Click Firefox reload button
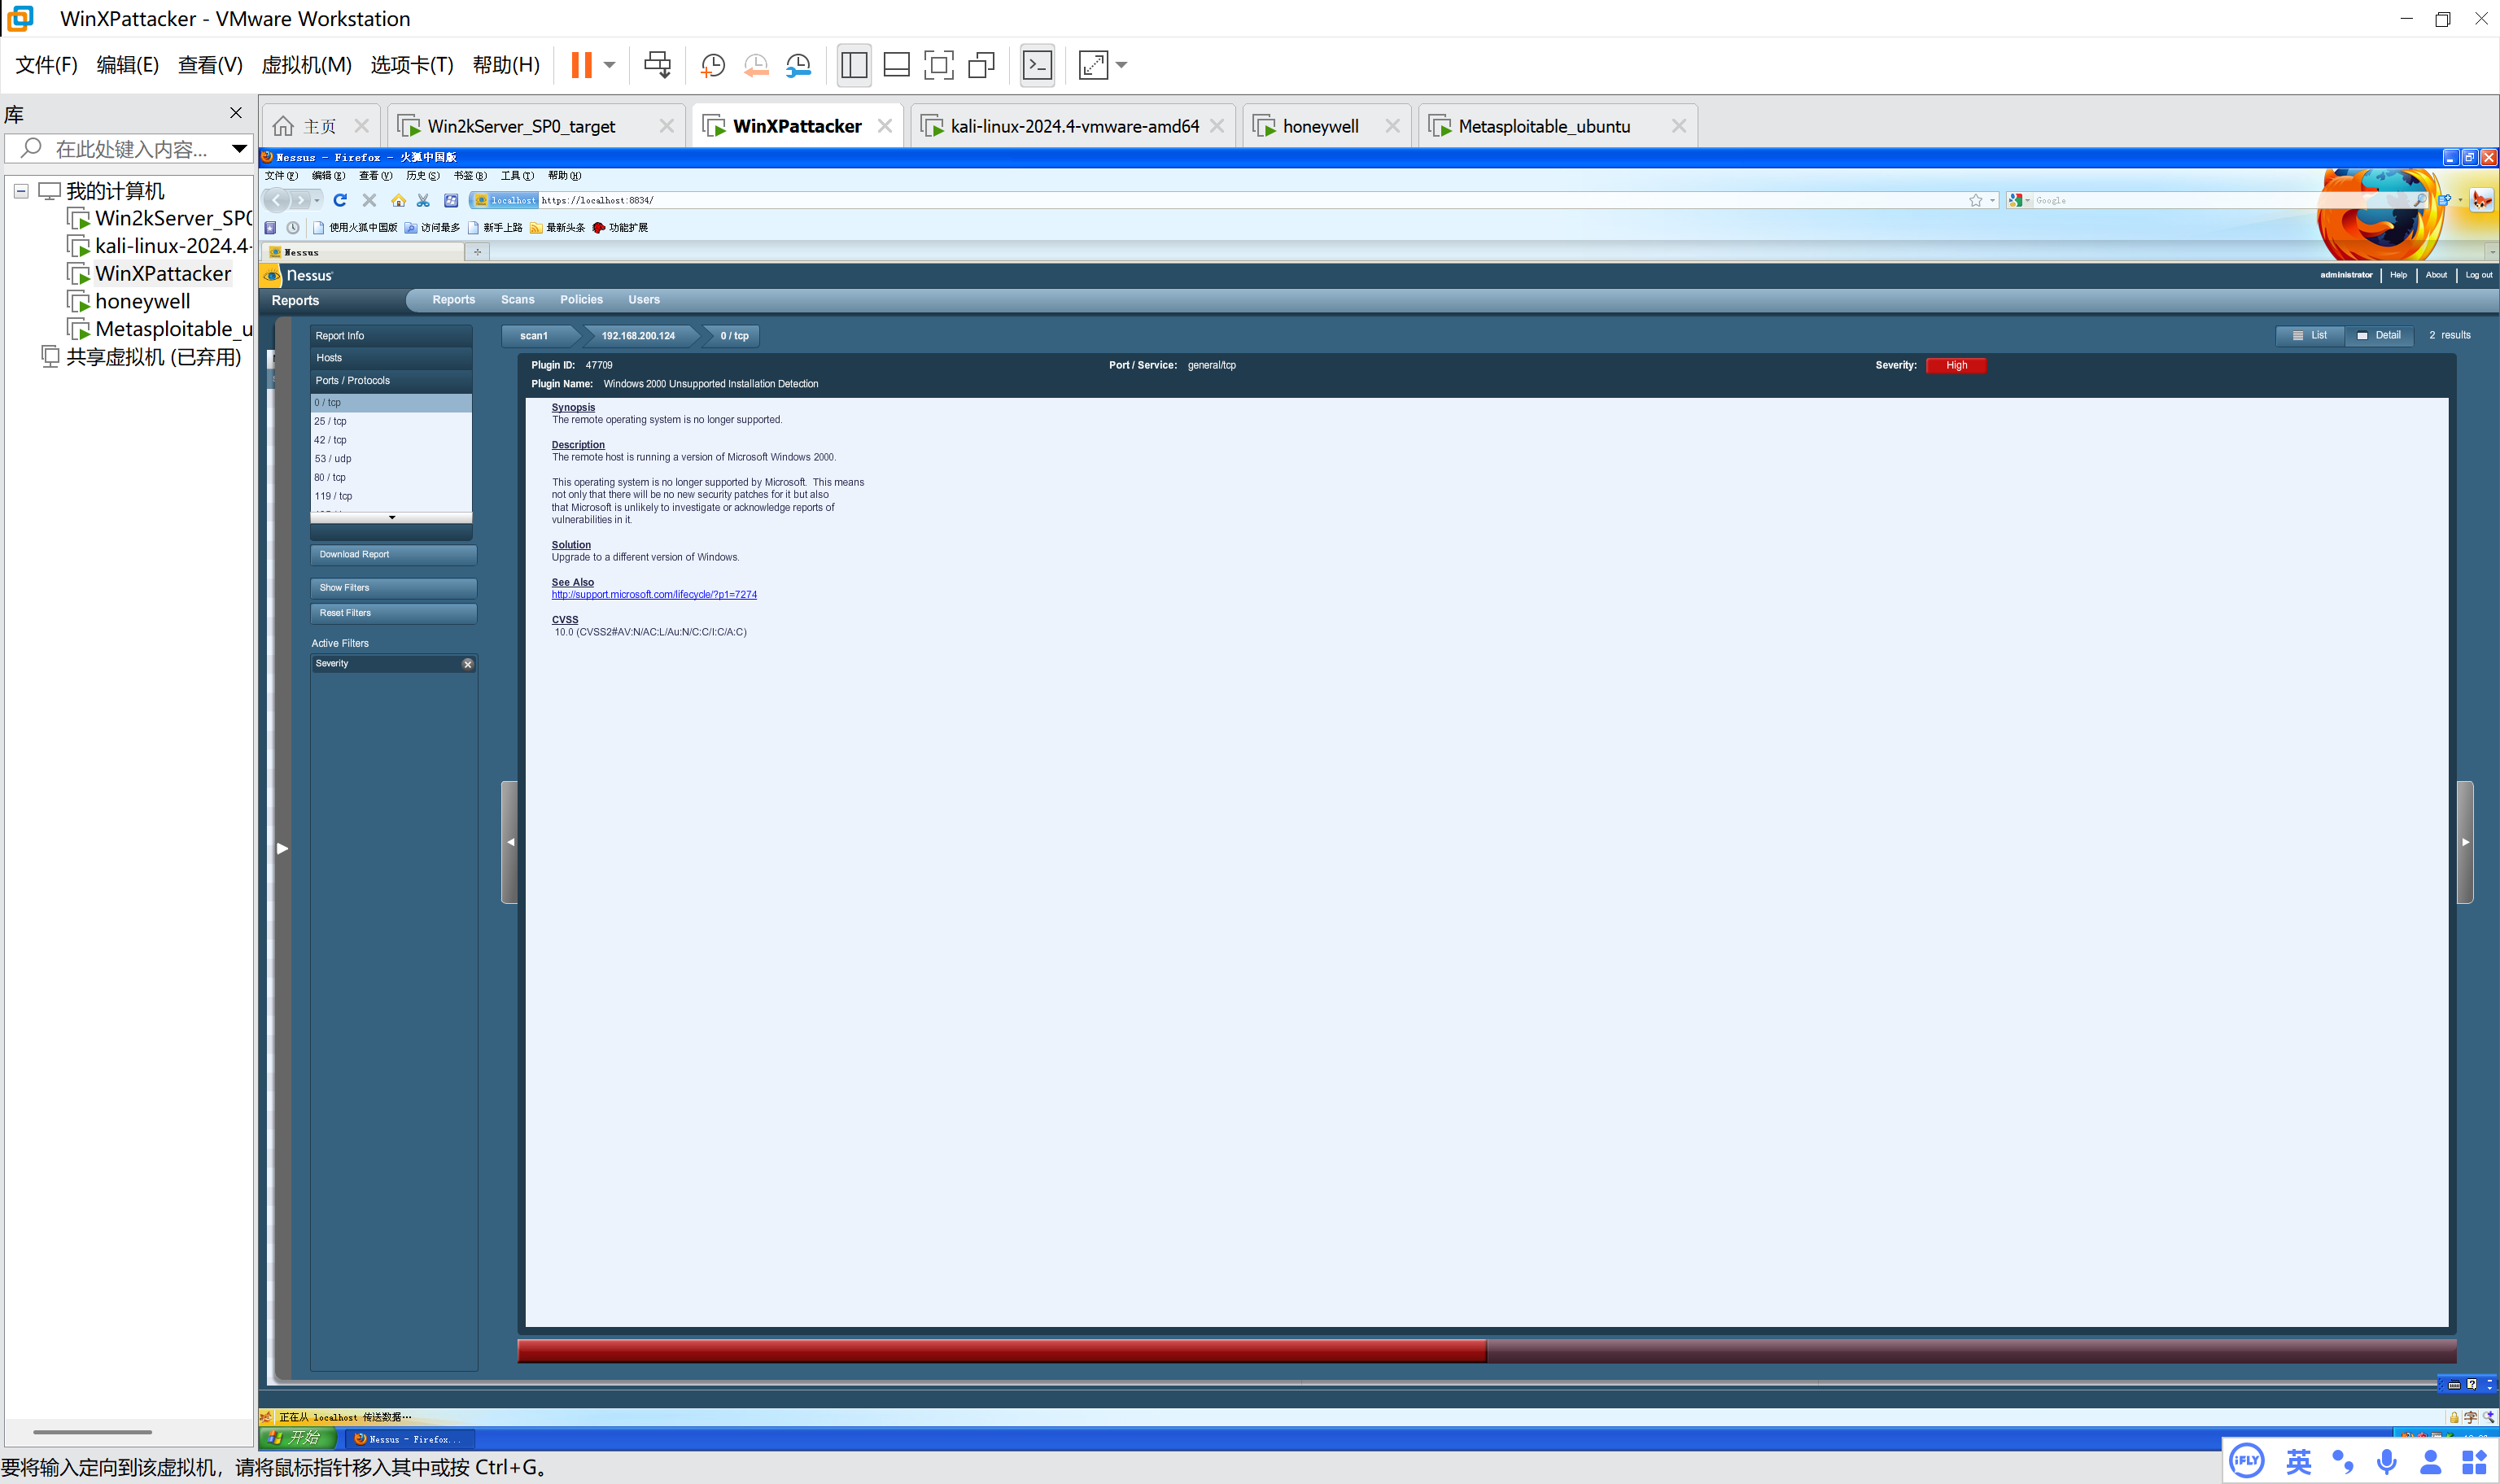This screenshot has width=2500, height=1484. click(340, 200)
